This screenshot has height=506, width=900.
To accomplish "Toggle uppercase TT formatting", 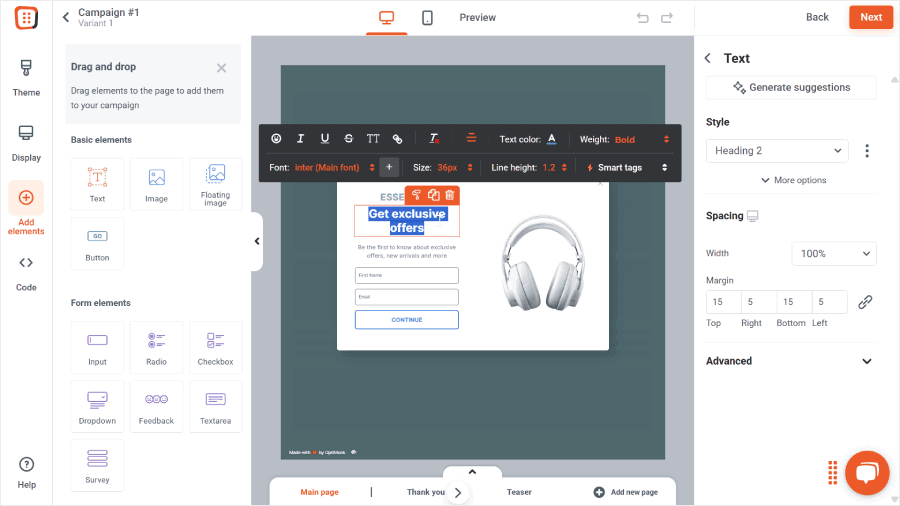I will tap(373, 139).
